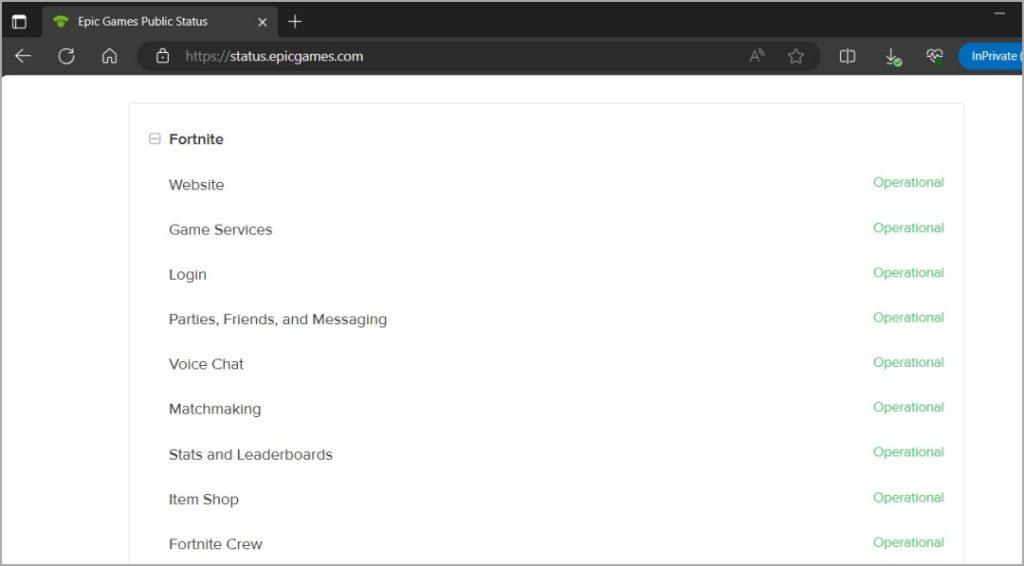Screen dimensions: 1024x566
Task: Click the Item Shop label
Action: click(203, 499)
